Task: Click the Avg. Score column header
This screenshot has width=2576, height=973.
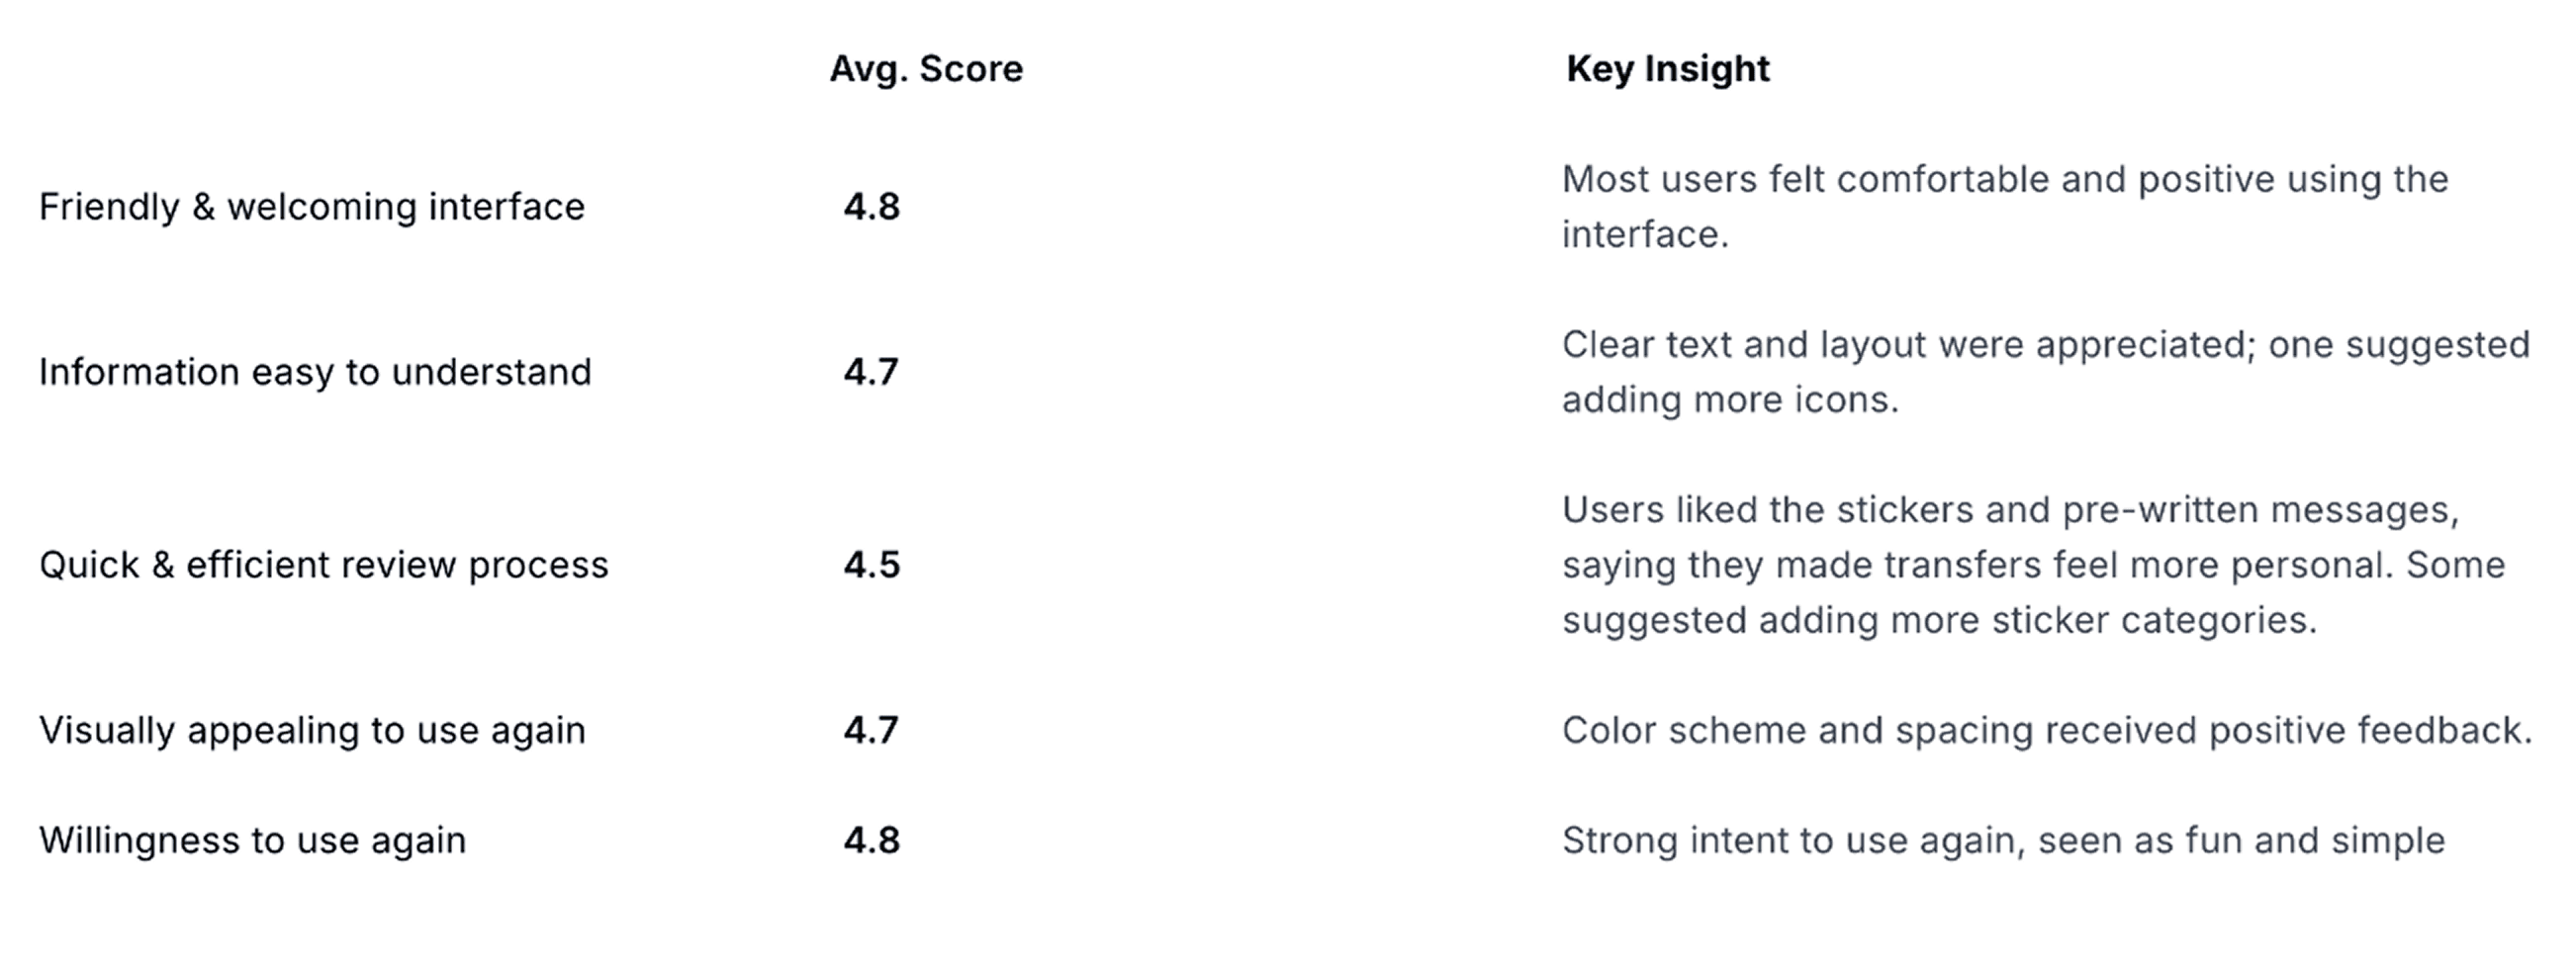Action: click(x=926, y=69)
